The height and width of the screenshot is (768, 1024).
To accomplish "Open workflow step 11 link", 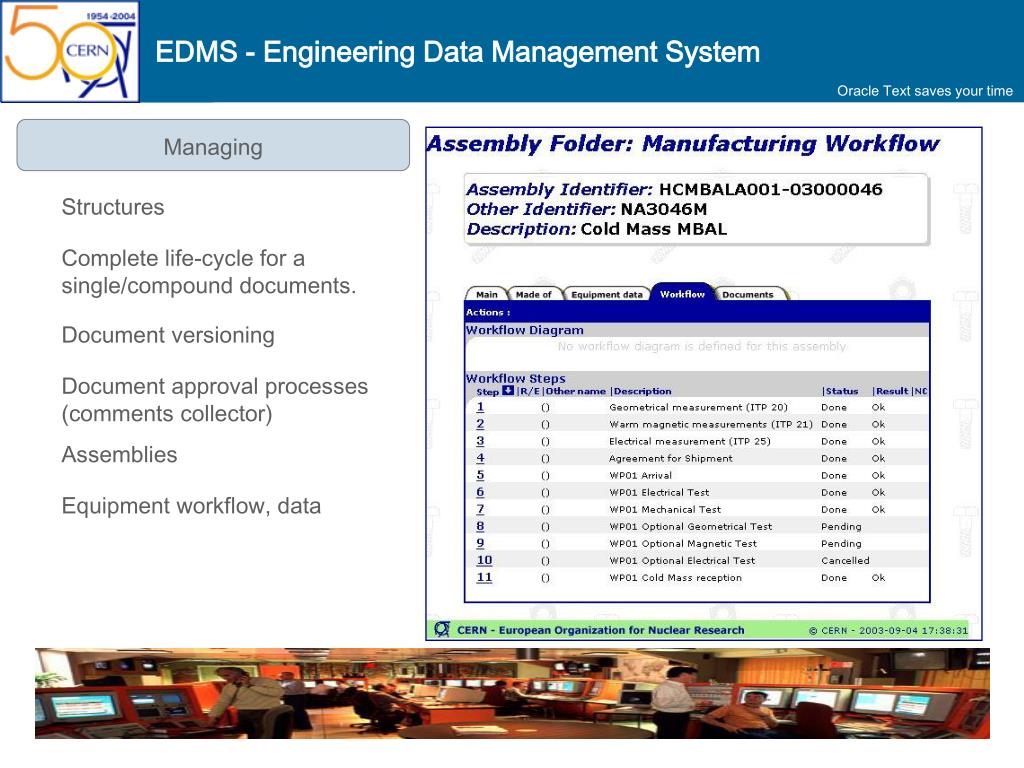I will pyautogui.click(x=484, y=577).
